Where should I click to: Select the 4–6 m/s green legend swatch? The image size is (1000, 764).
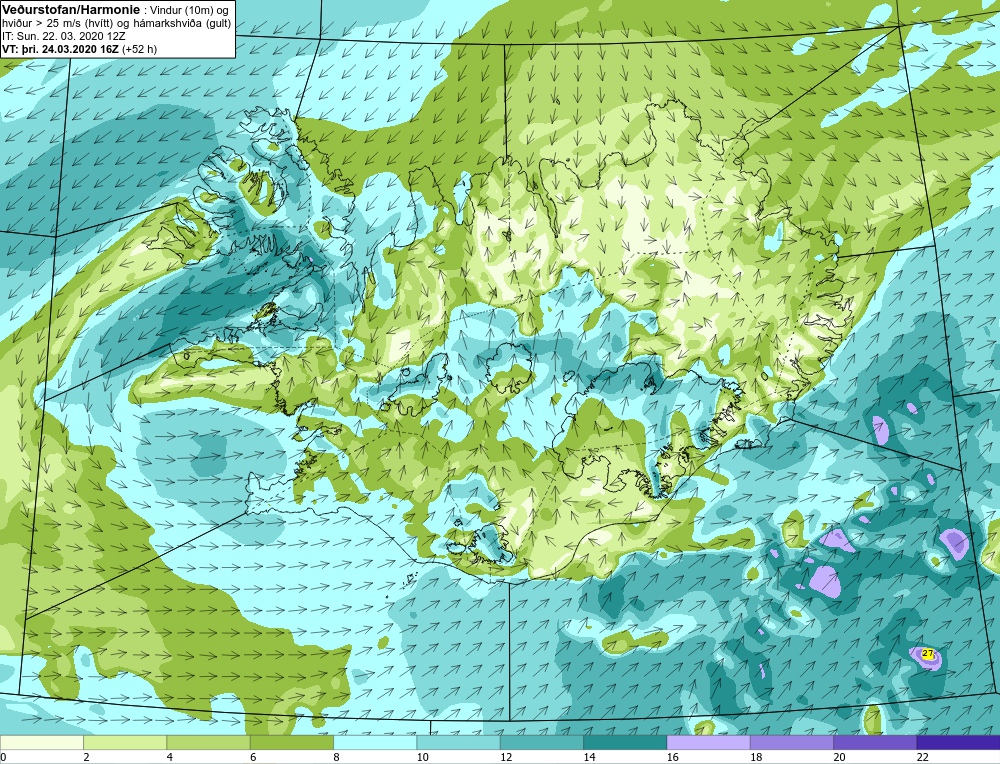[x=209, y=743]
